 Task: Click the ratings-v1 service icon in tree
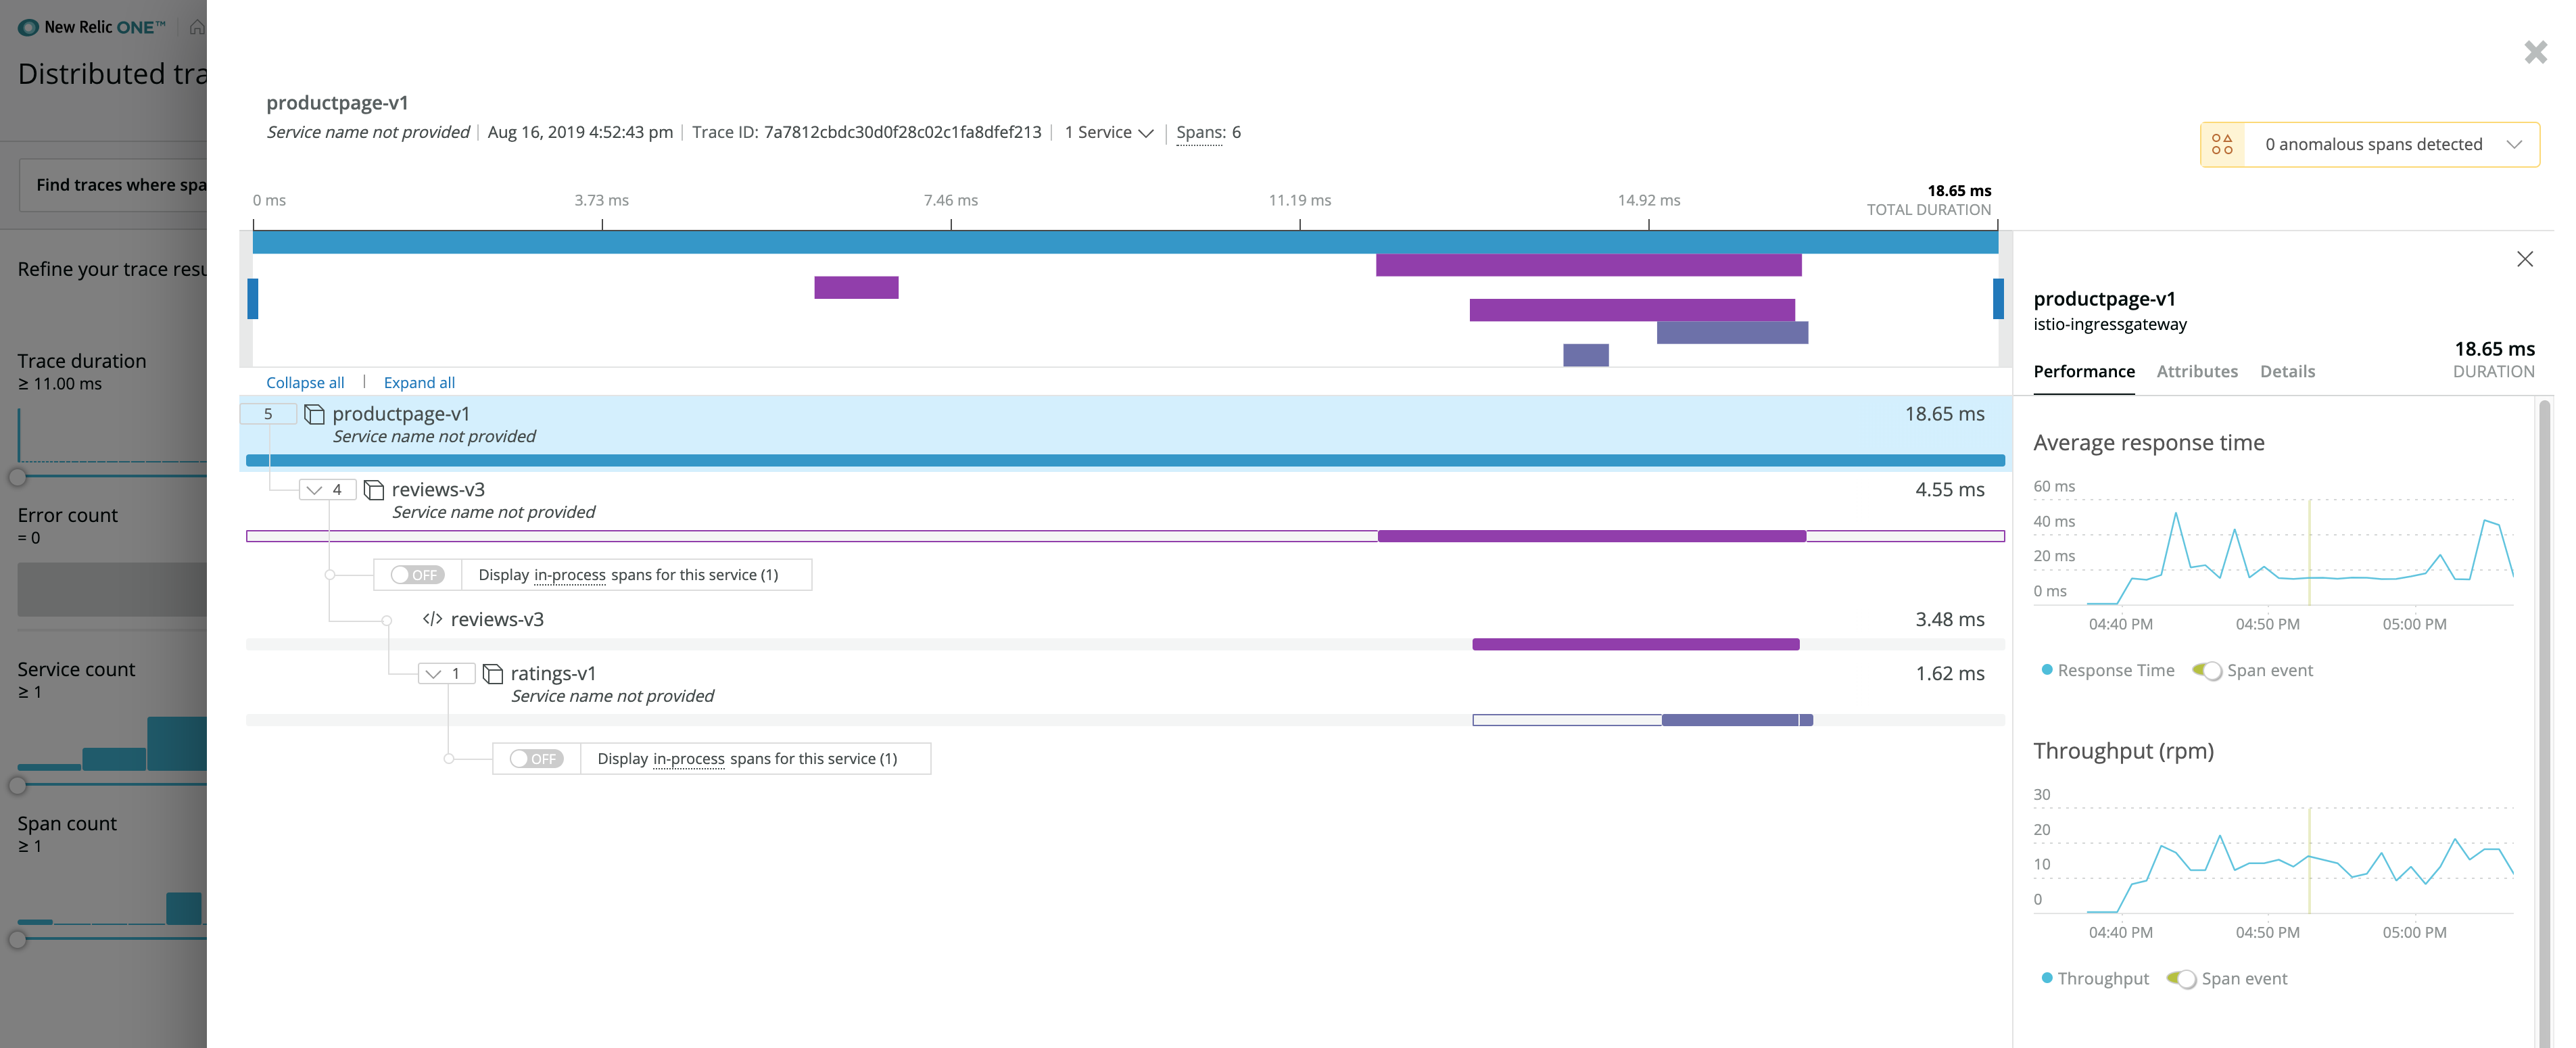[493, 674]
